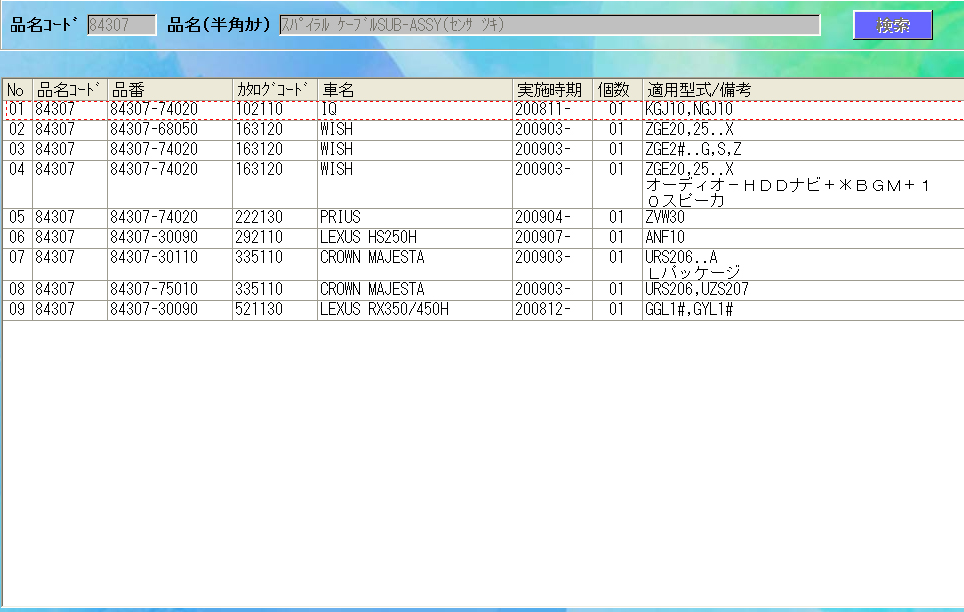Click the 個数 column header
The image size is (964, 612).
coord(617,90)
